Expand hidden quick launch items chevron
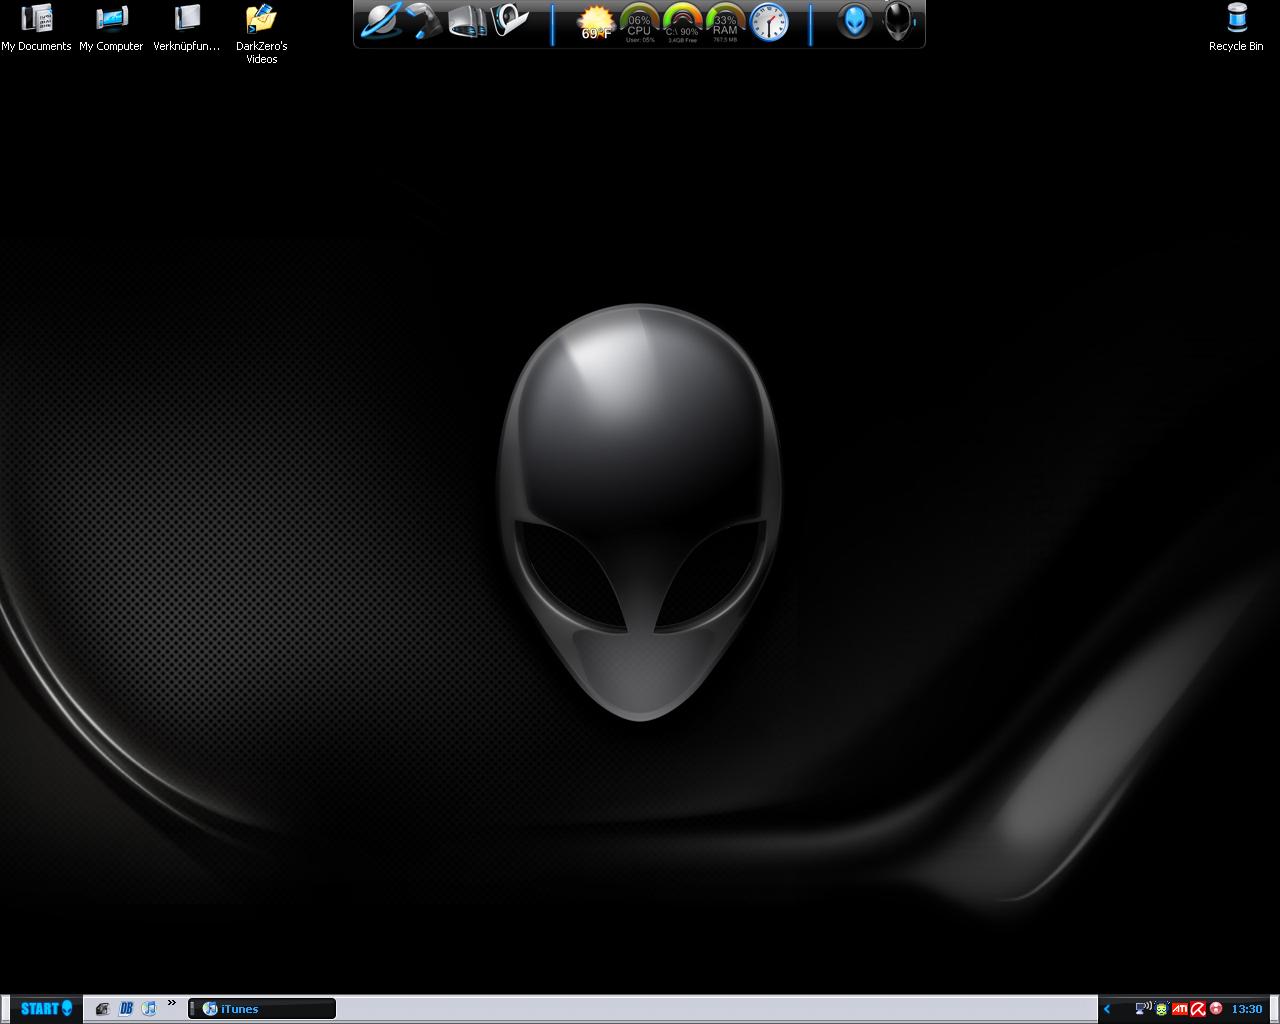1280x1024 pixels. (x=172, y=1003)
